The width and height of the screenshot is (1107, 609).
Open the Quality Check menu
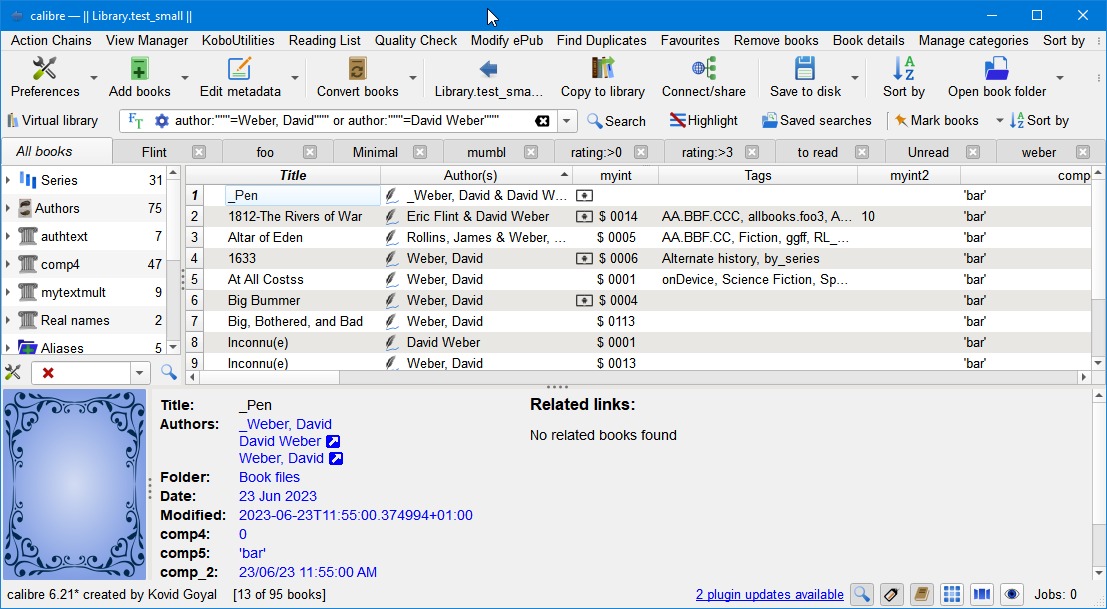point(415,40)
